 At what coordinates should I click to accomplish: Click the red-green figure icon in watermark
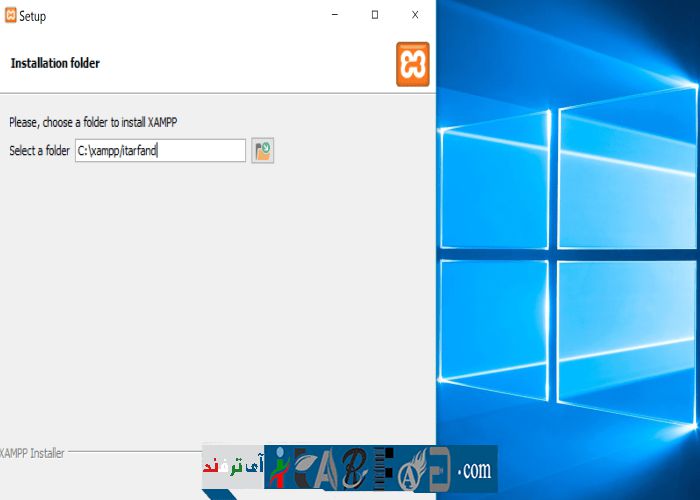coord(278,468)
